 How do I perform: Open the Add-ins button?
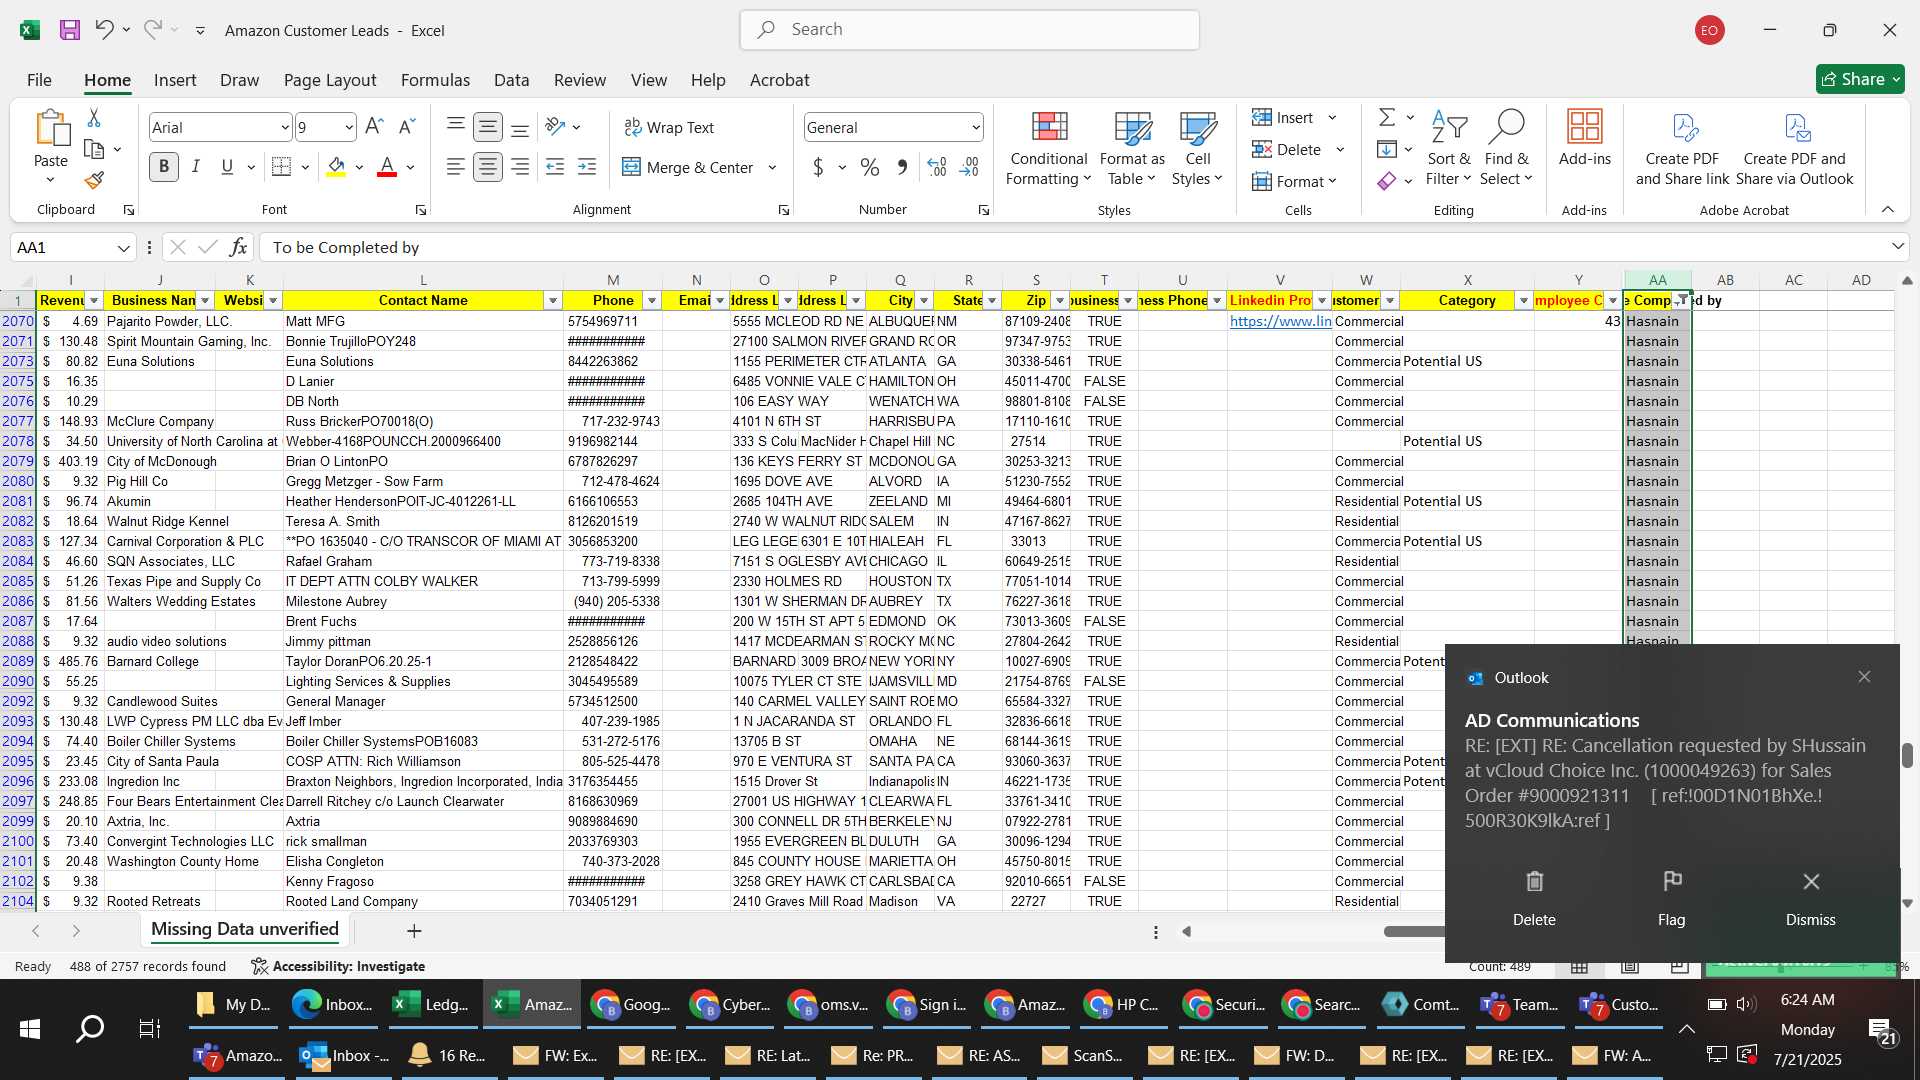coord(1584,138)
